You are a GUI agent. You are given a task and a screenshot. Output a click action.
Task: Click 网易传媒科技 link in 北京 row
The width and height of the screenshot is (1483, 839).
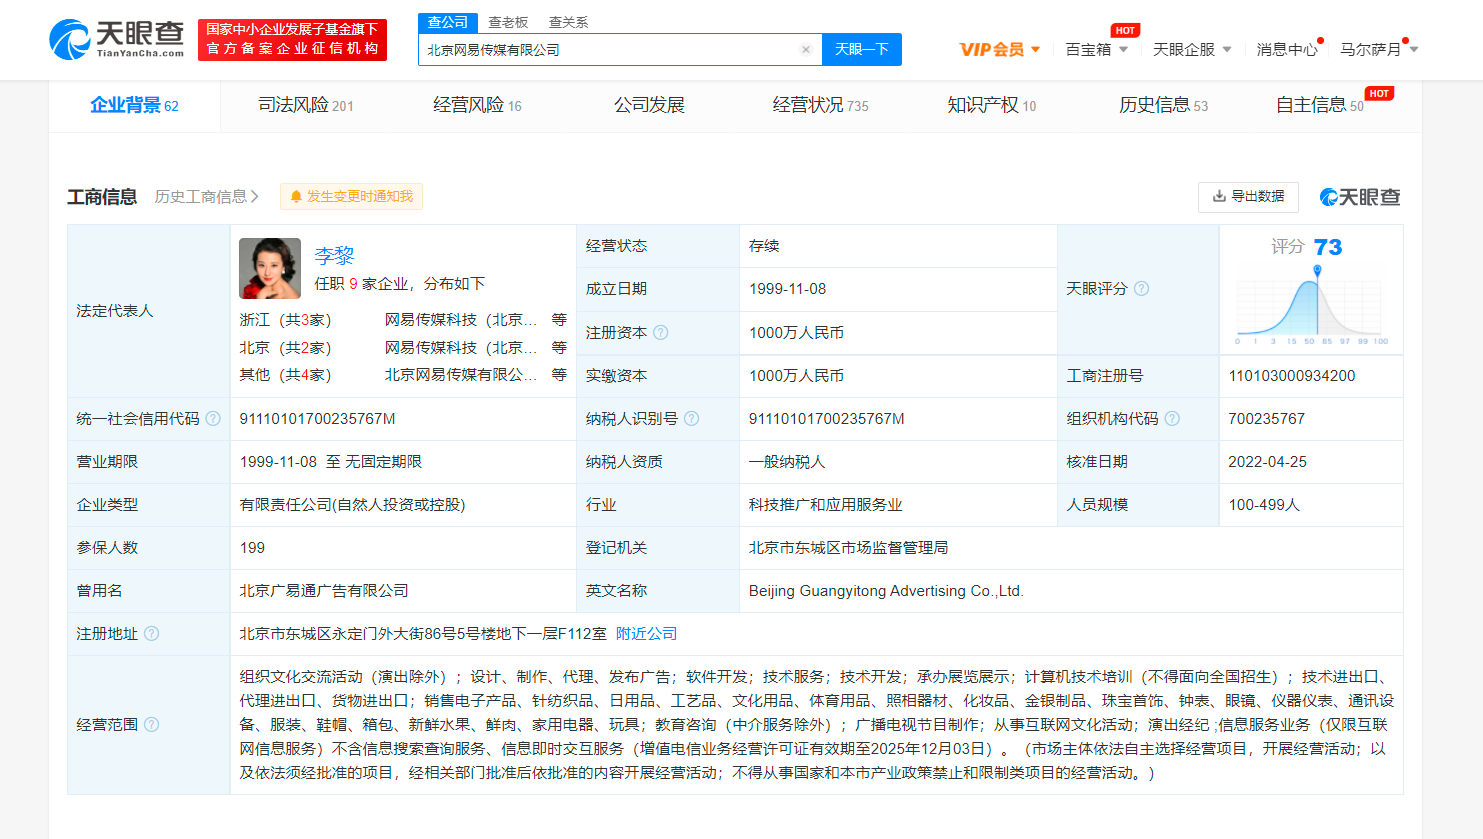[x=461, y=348]
